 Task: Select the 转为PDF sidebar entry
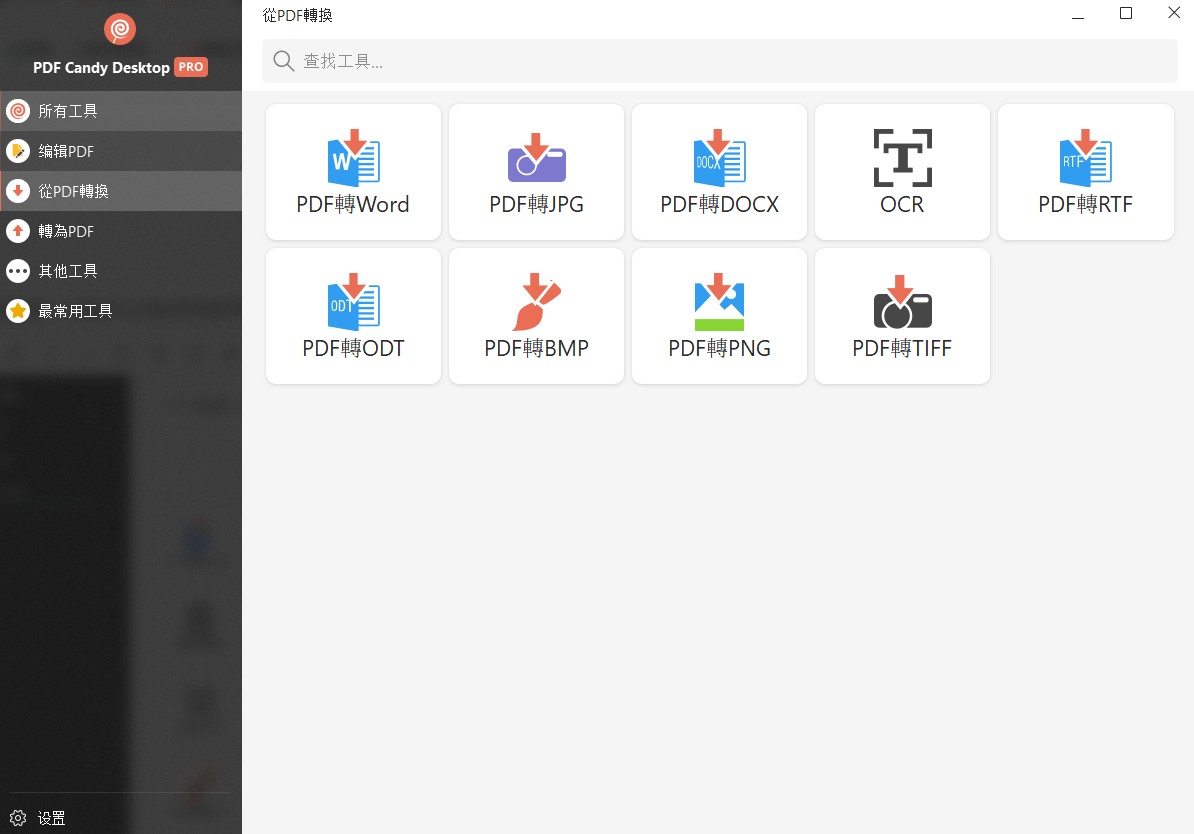[x=64, y=231]
